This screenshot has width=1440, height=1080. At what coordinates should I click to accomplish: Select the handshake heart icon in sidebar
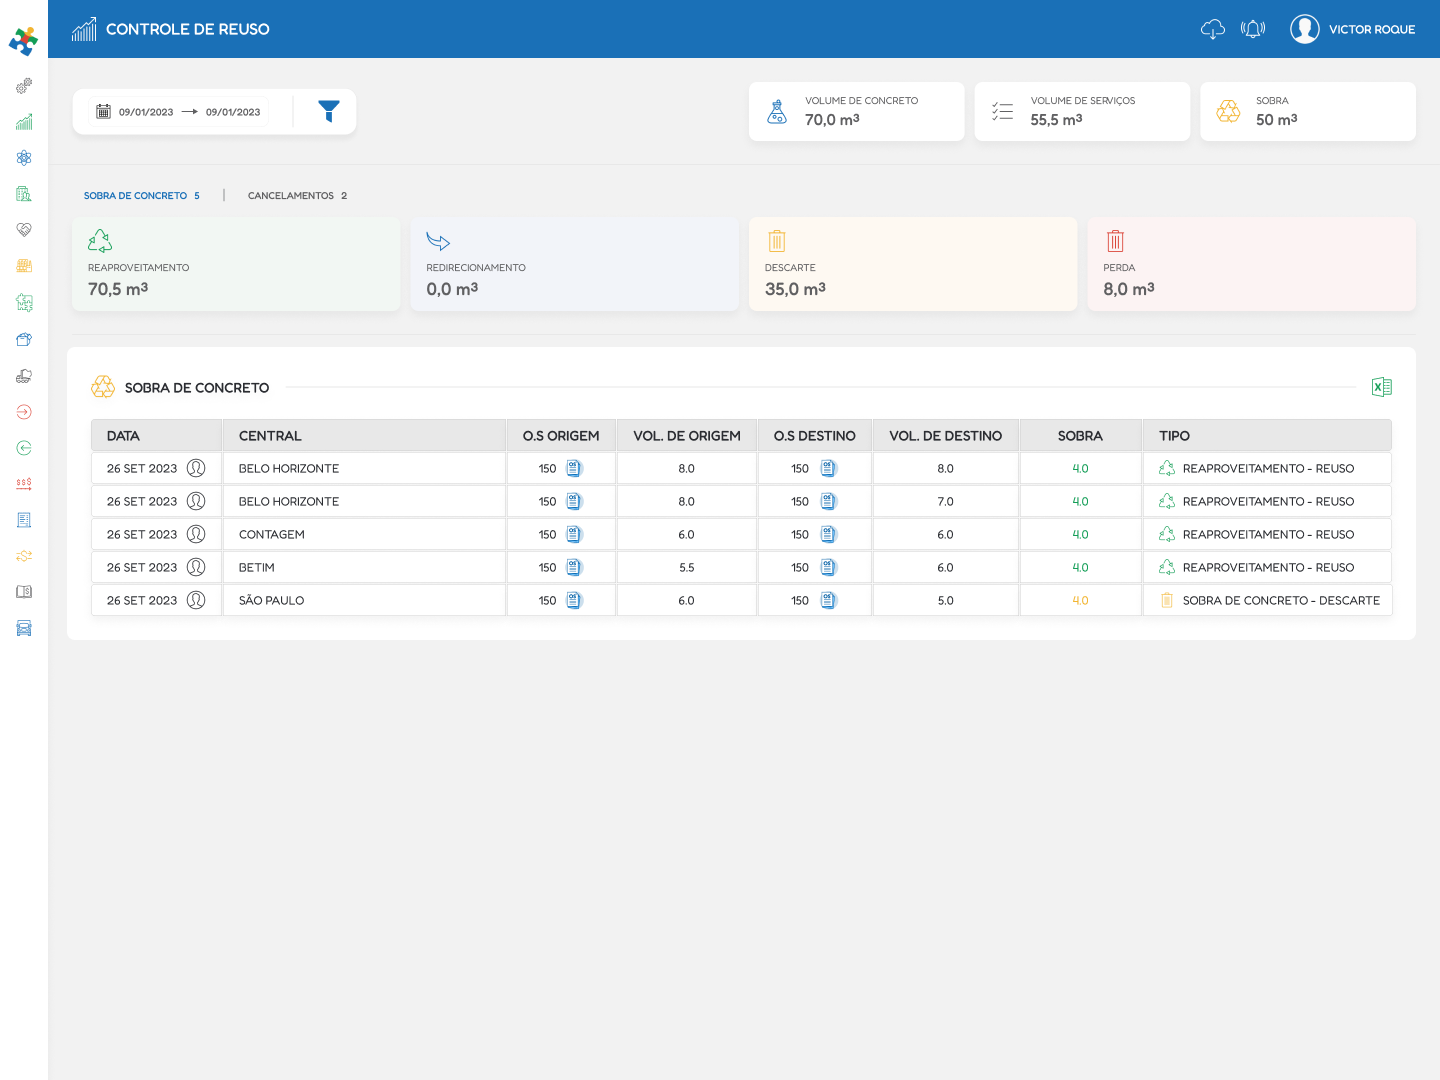point(24,230)
